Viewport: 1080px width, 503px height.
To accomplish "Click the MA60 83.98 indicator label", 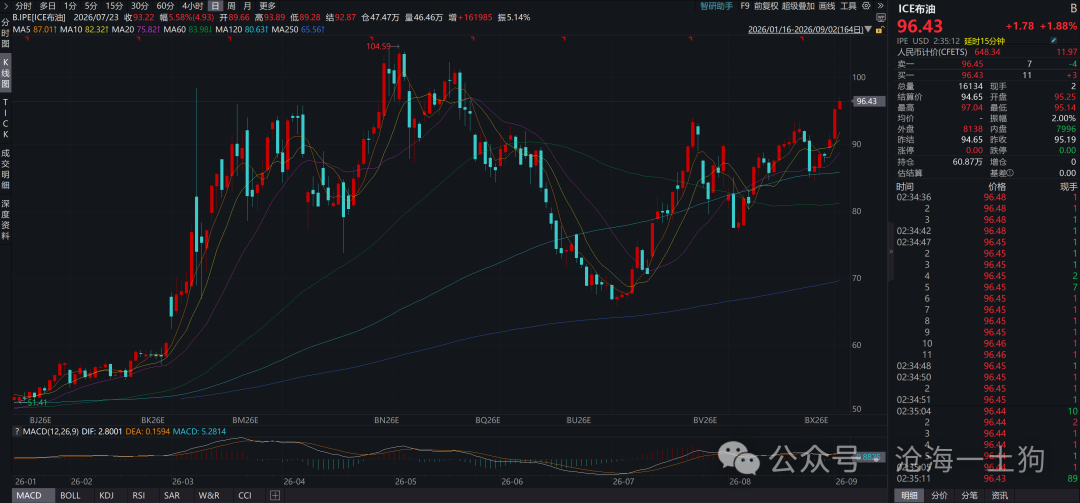I will [188, 30].
